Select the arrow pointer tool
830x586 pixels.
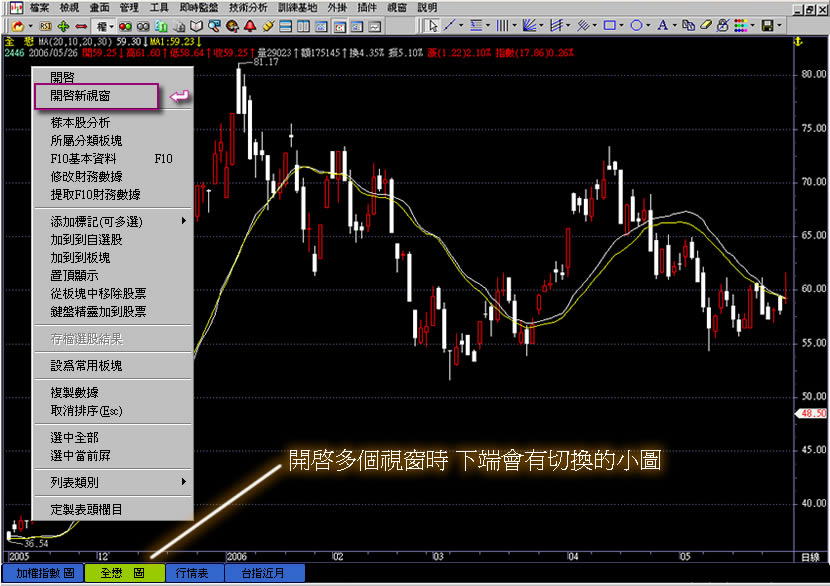click(x=433, y=25)
